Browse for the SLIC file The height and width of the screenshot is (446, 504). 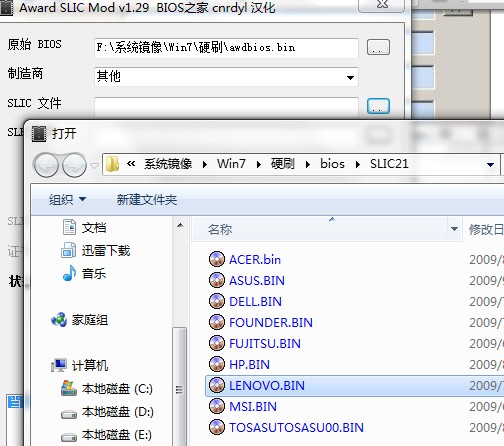378,106
